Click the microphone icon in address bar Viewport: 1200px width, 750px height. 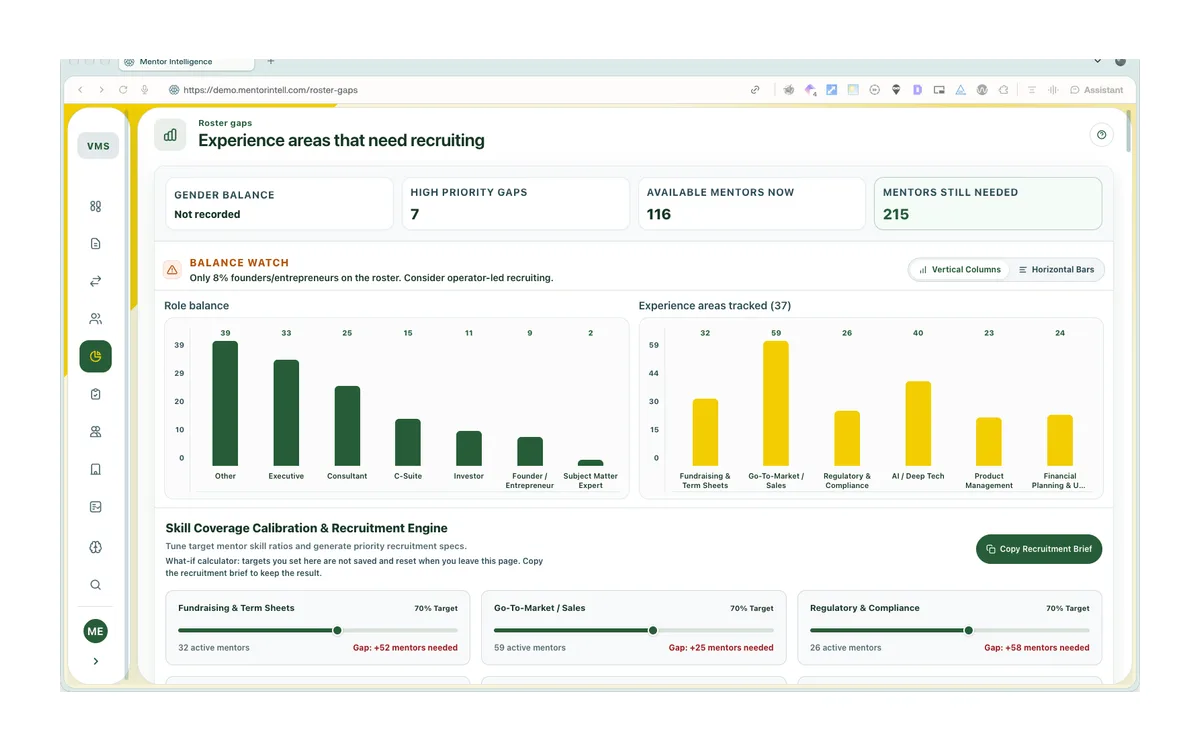pos(145,90)
